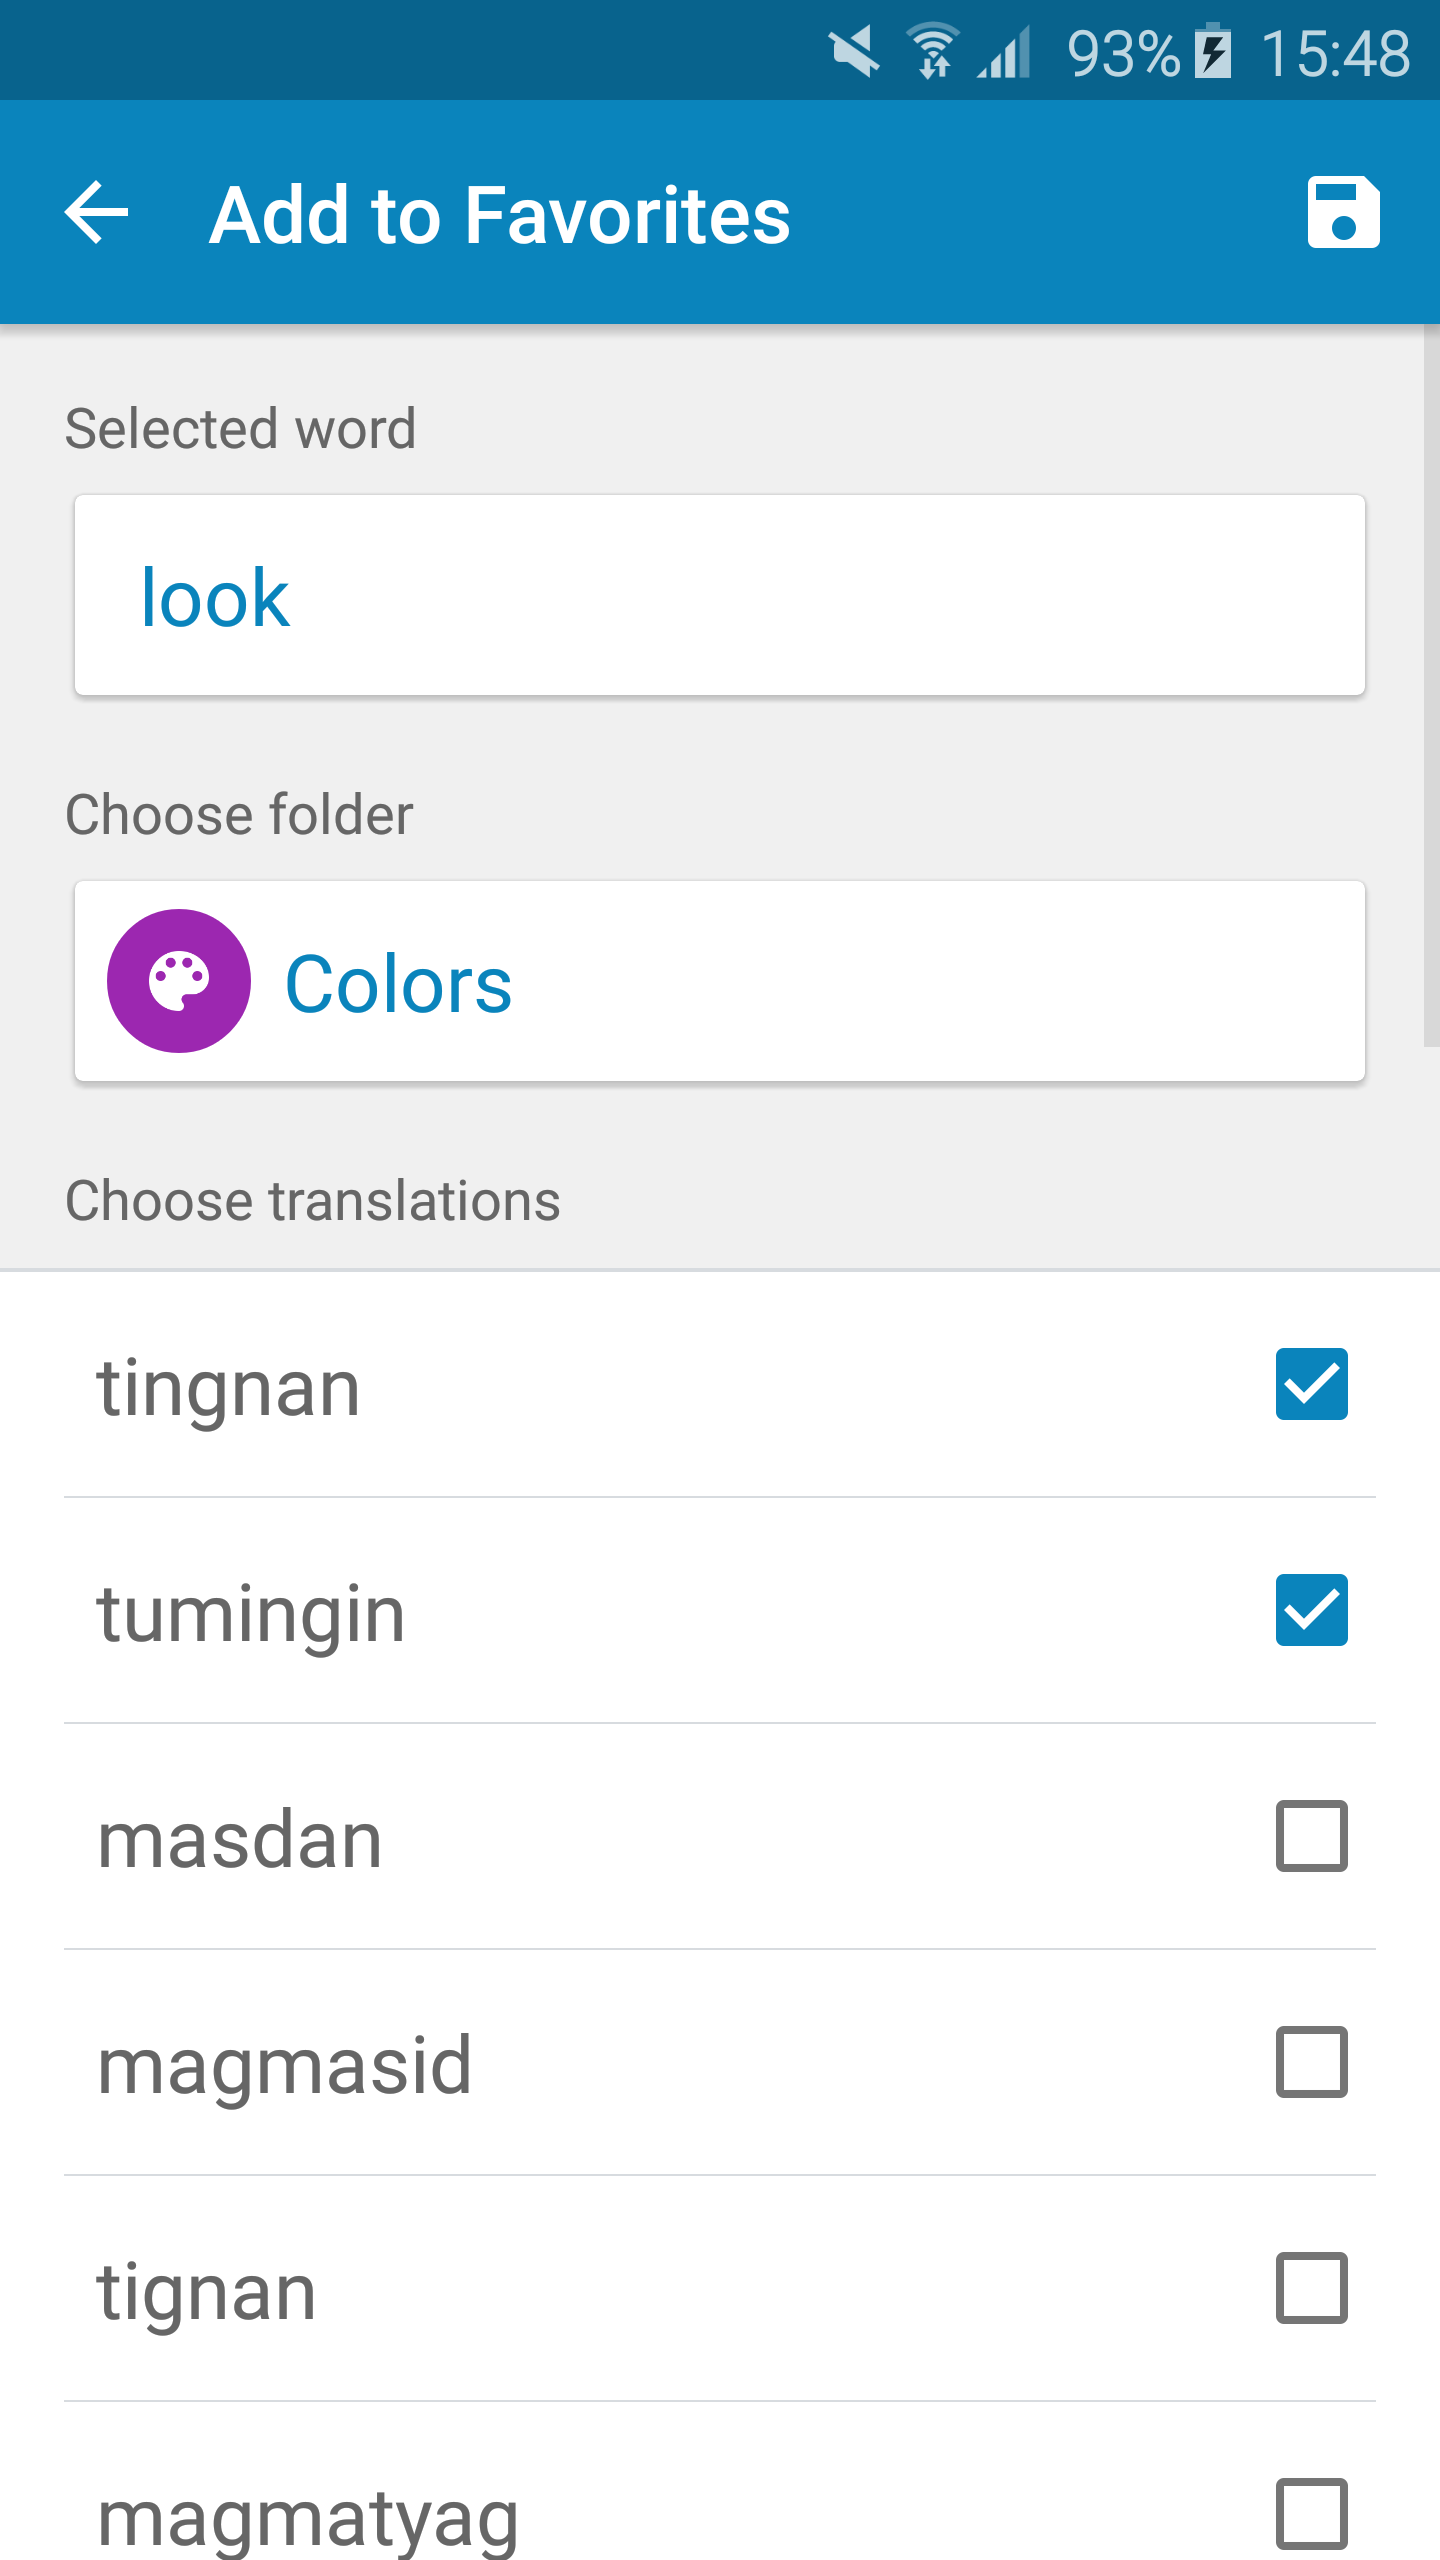This screenshot has height=2560, width=1440.
Task: Check the masdan translation checkbox
Action: point(1312,1836)
